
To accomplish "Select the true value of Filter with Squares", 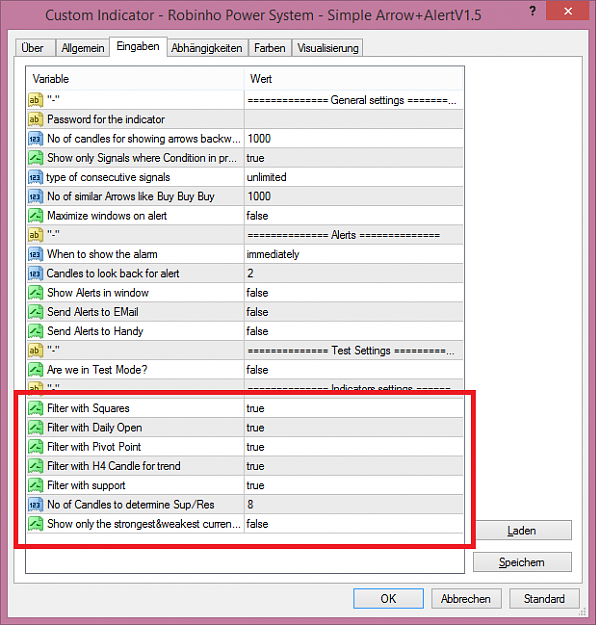I will (x=354, y=408).
